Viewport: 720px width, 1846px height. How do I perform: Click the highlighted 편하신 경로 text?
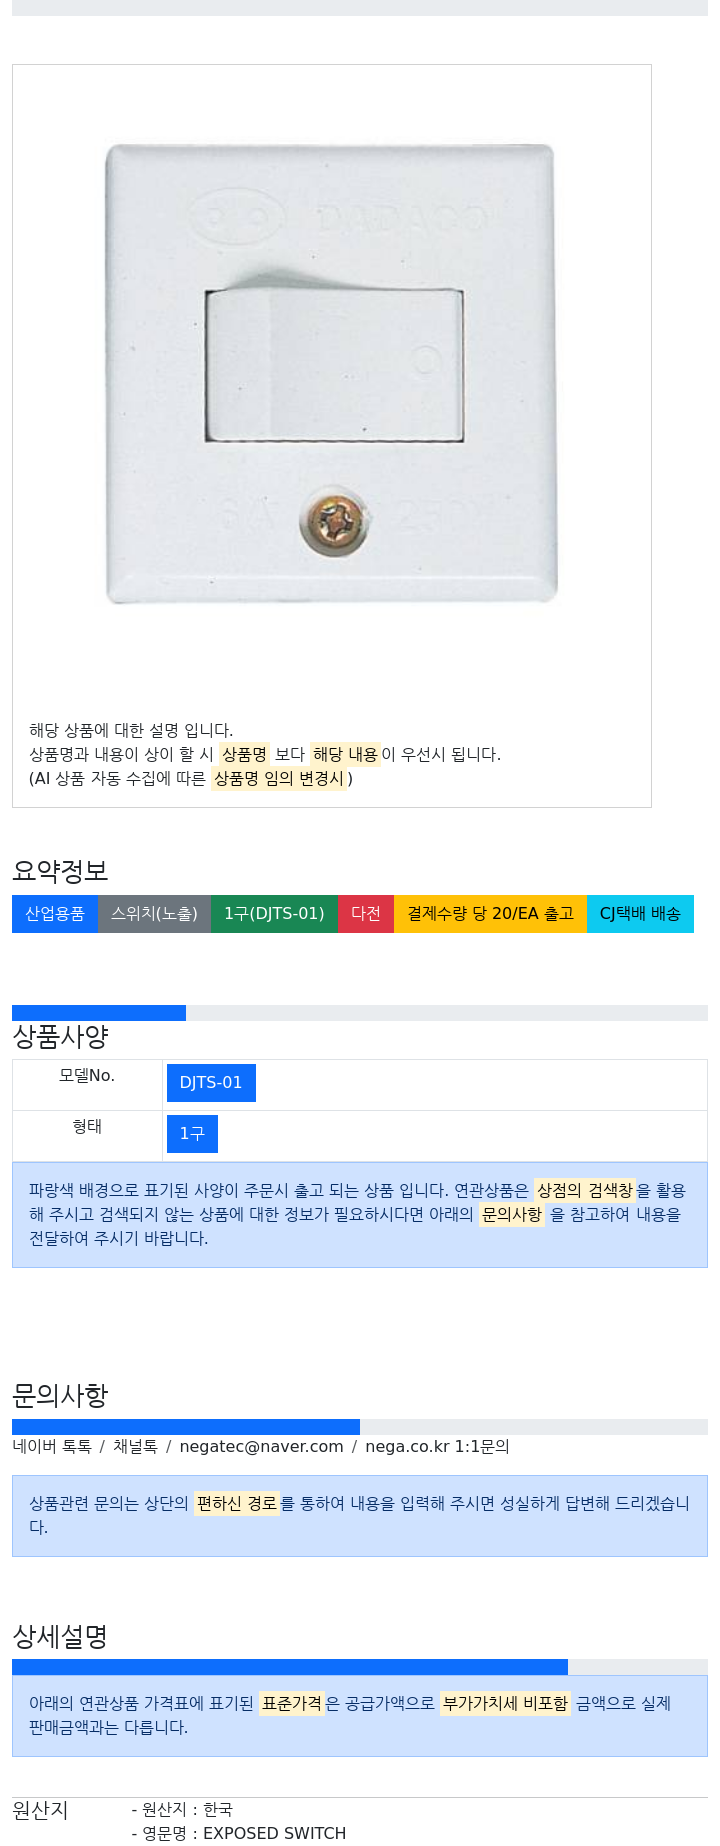[x=237, y=1503]
